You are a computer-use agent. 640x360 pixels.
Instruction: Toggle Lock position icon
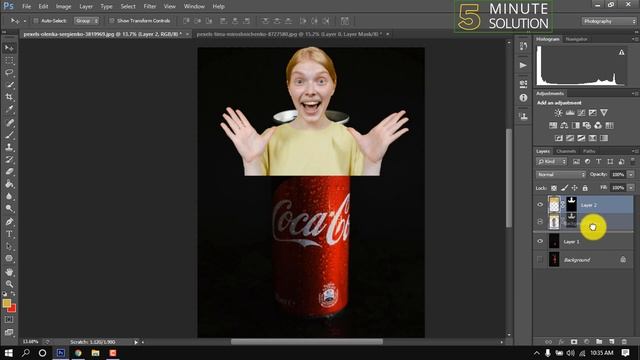574,188
